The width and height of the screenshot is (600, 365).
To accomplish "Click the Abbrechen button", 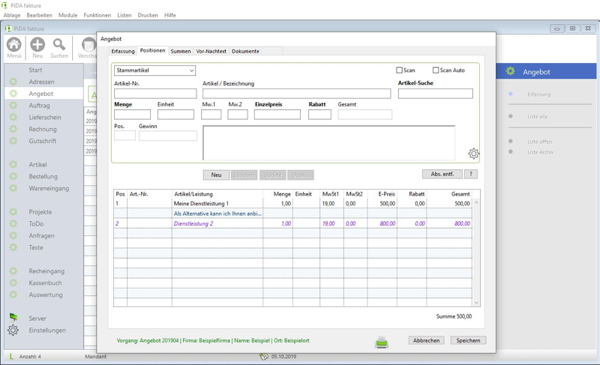I will [426, 341].
